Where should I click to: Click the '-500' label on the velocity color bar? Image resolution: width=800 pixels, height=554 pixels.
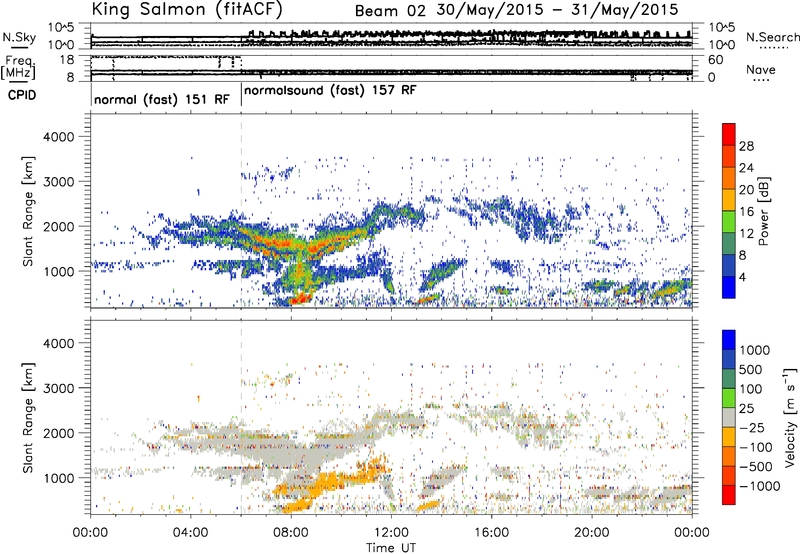click(756, 467)
